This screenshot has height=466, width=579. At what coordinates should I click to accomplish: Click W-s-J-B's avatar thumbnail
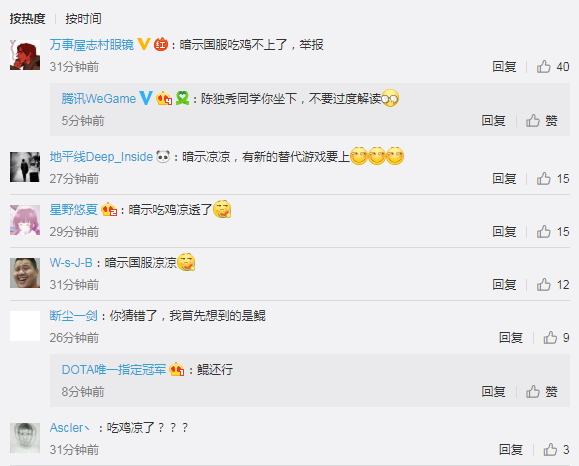pyautogui.click(x=25, y=273)
